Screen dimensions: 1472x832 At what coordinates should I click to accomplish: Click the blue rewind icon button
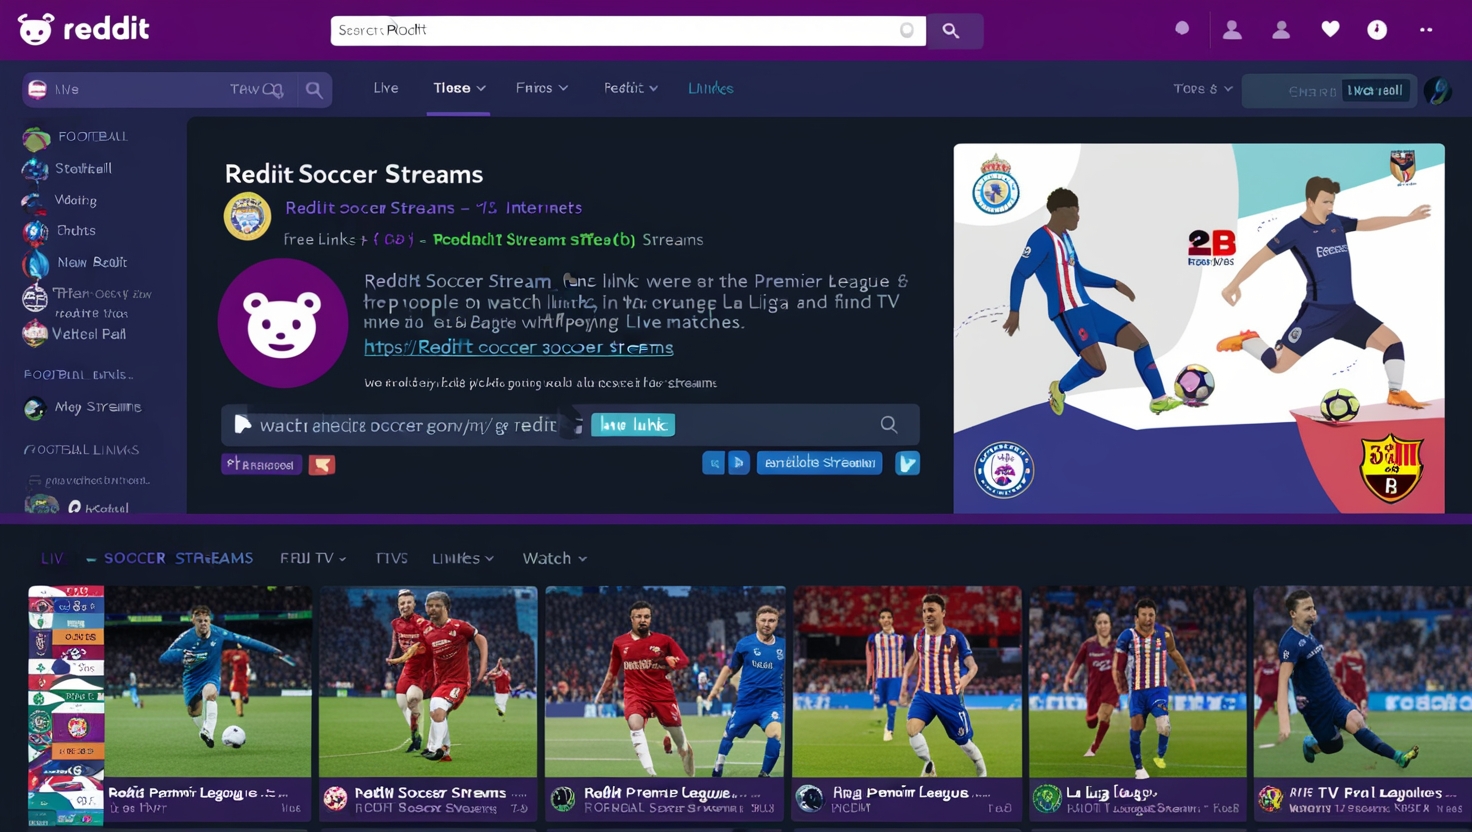(713, 463)
